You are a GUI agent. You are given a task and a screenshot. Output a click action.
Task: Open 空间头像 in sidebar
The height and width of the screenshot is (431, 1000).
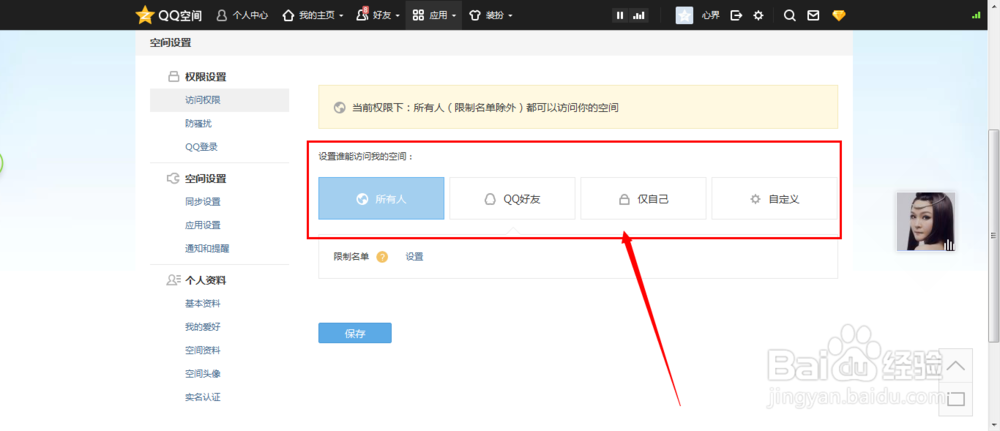(203, 374)
